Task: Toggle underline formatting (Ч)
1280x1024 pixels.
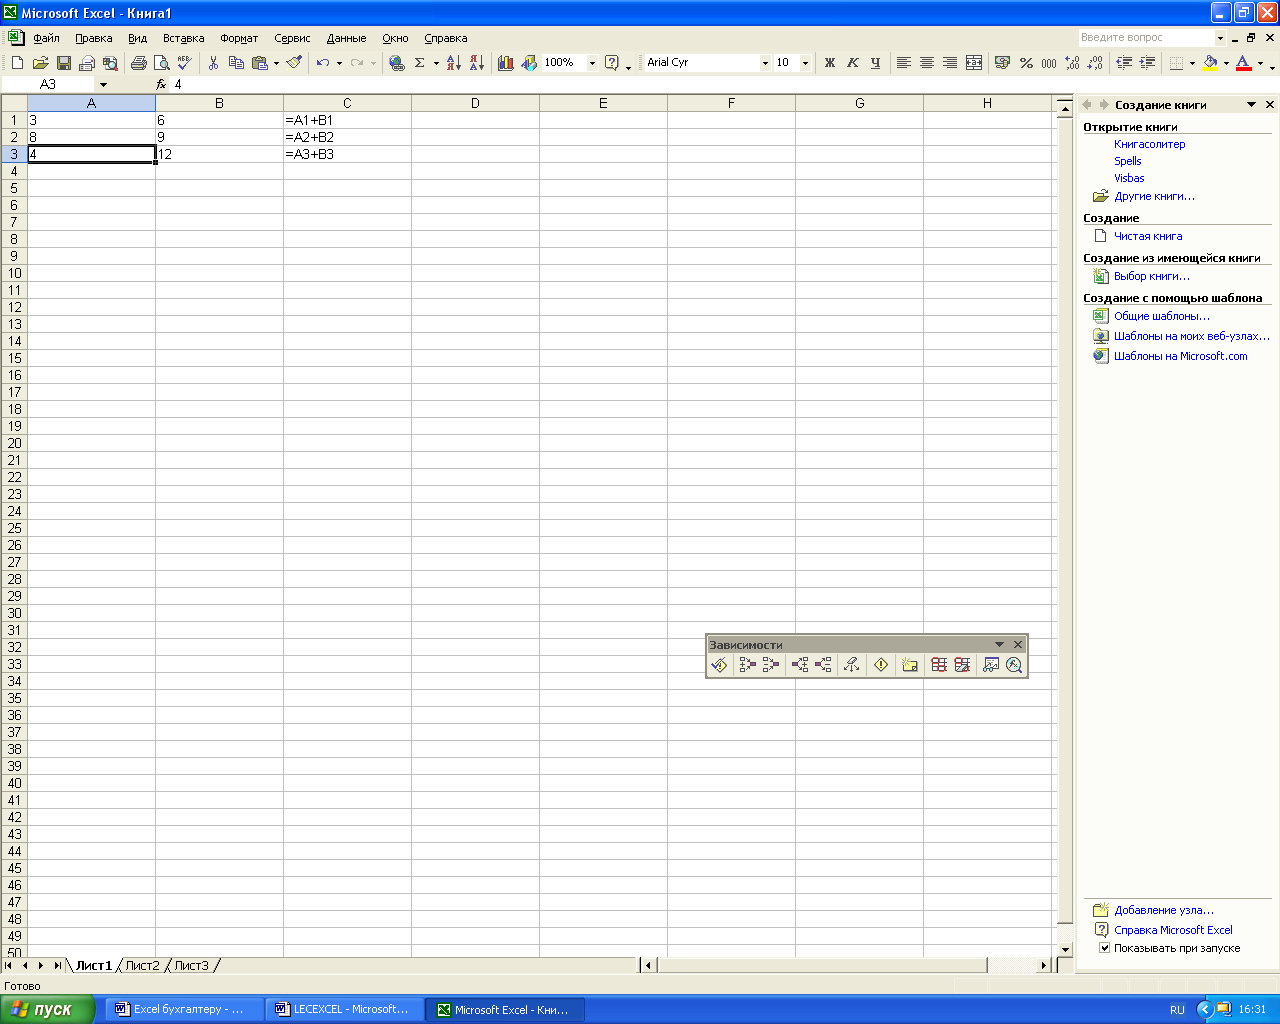Action: pos(875,63)
